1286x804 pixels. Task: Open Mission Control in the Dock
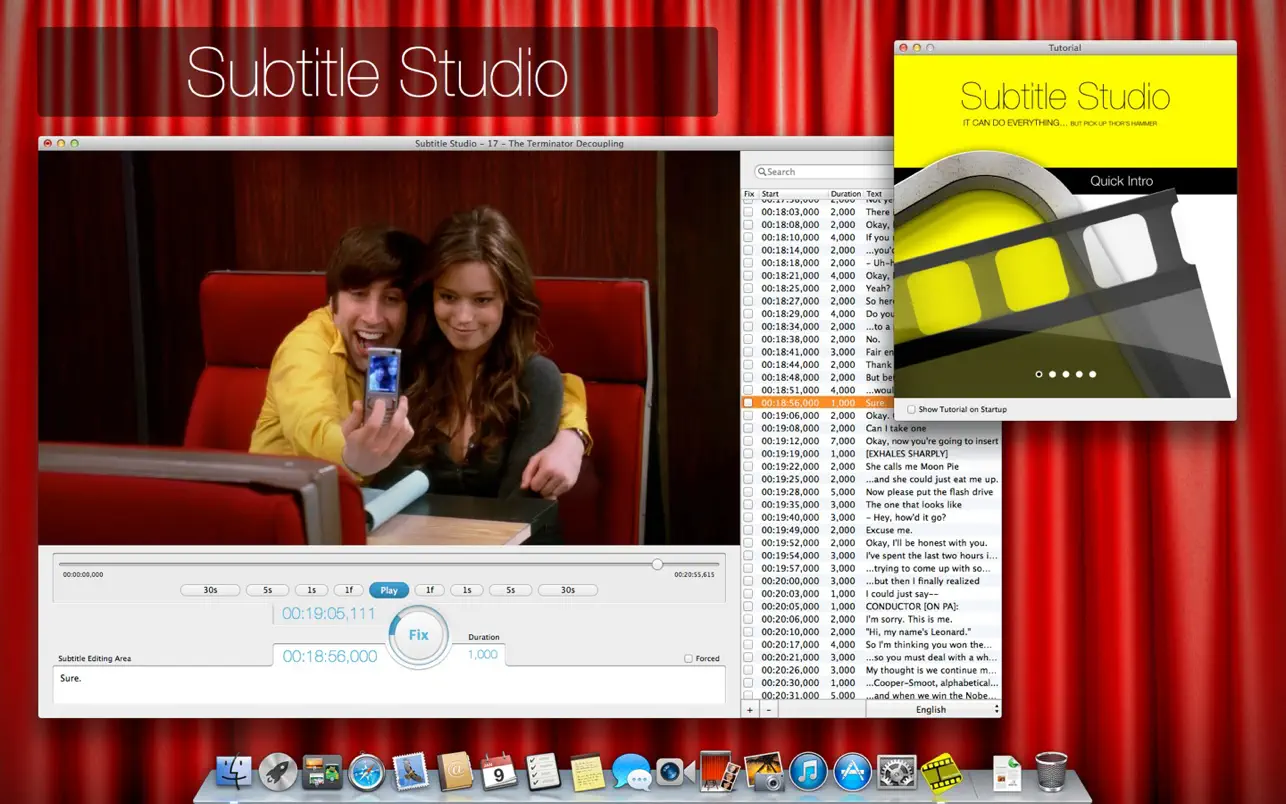coord(322,773)
